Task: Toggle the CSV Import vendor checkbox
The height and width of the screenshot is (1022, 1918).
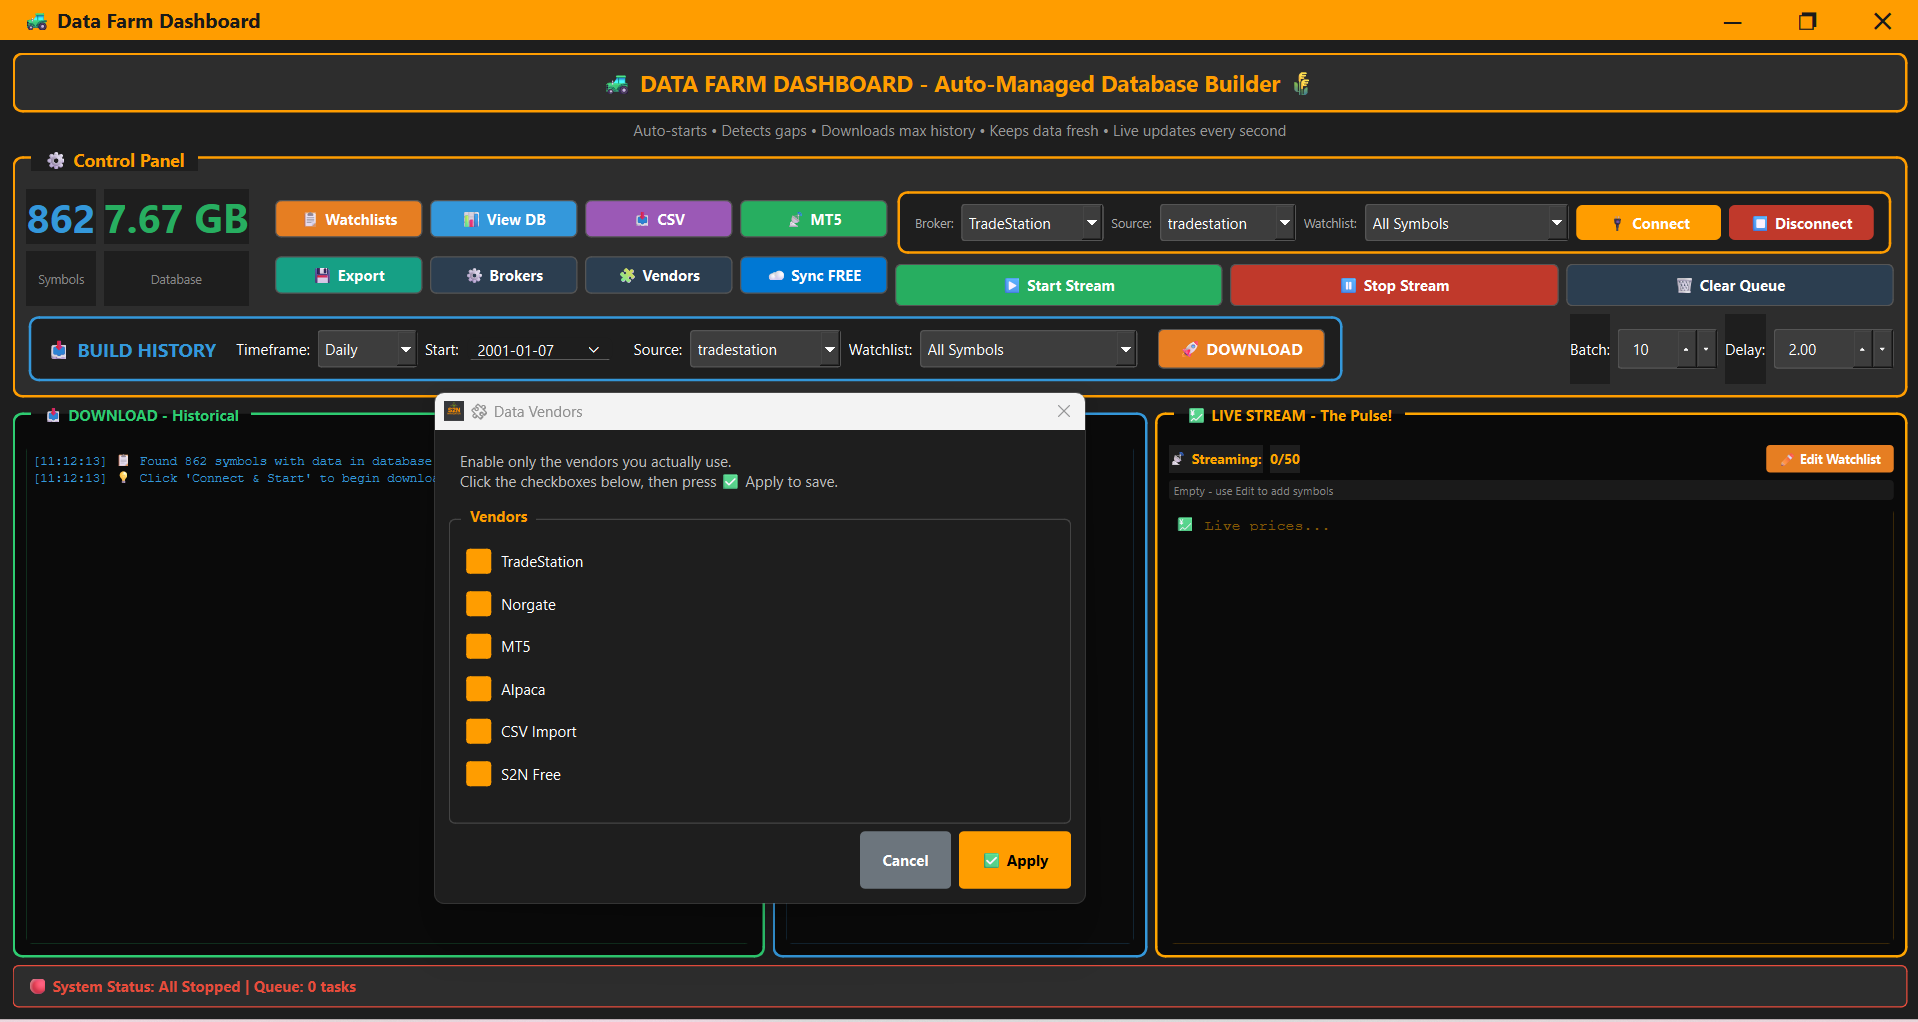Action: pyautogui.click(x=479, y=731)
